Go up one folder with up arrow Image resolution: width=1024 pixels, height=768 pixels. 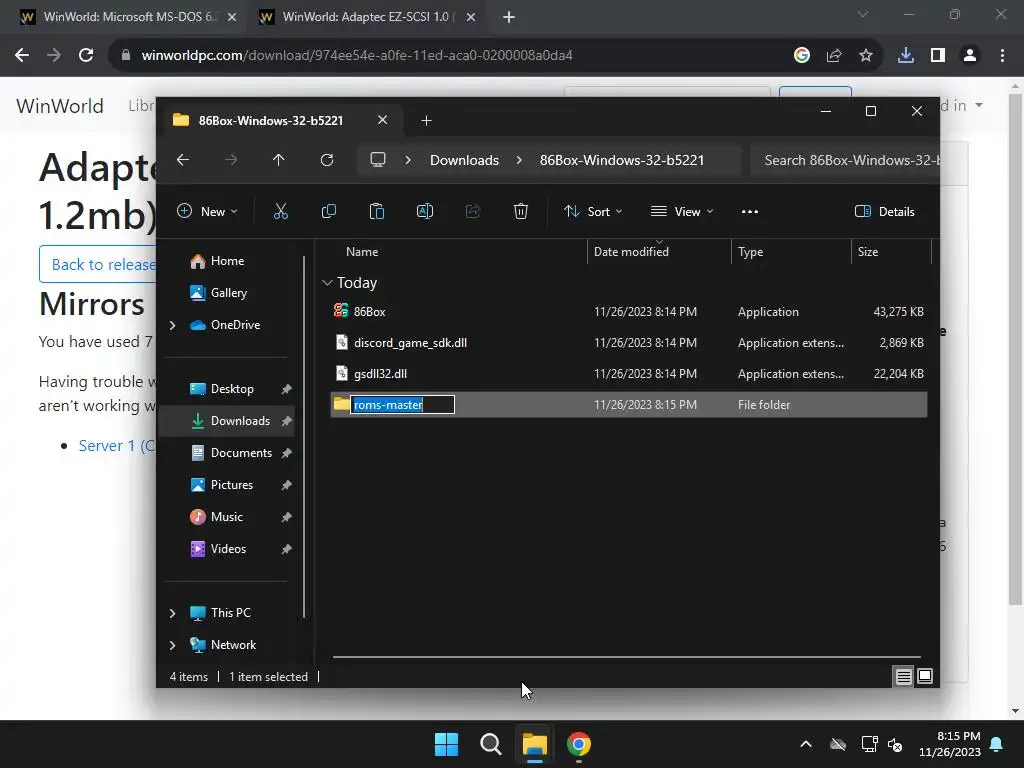279,160
